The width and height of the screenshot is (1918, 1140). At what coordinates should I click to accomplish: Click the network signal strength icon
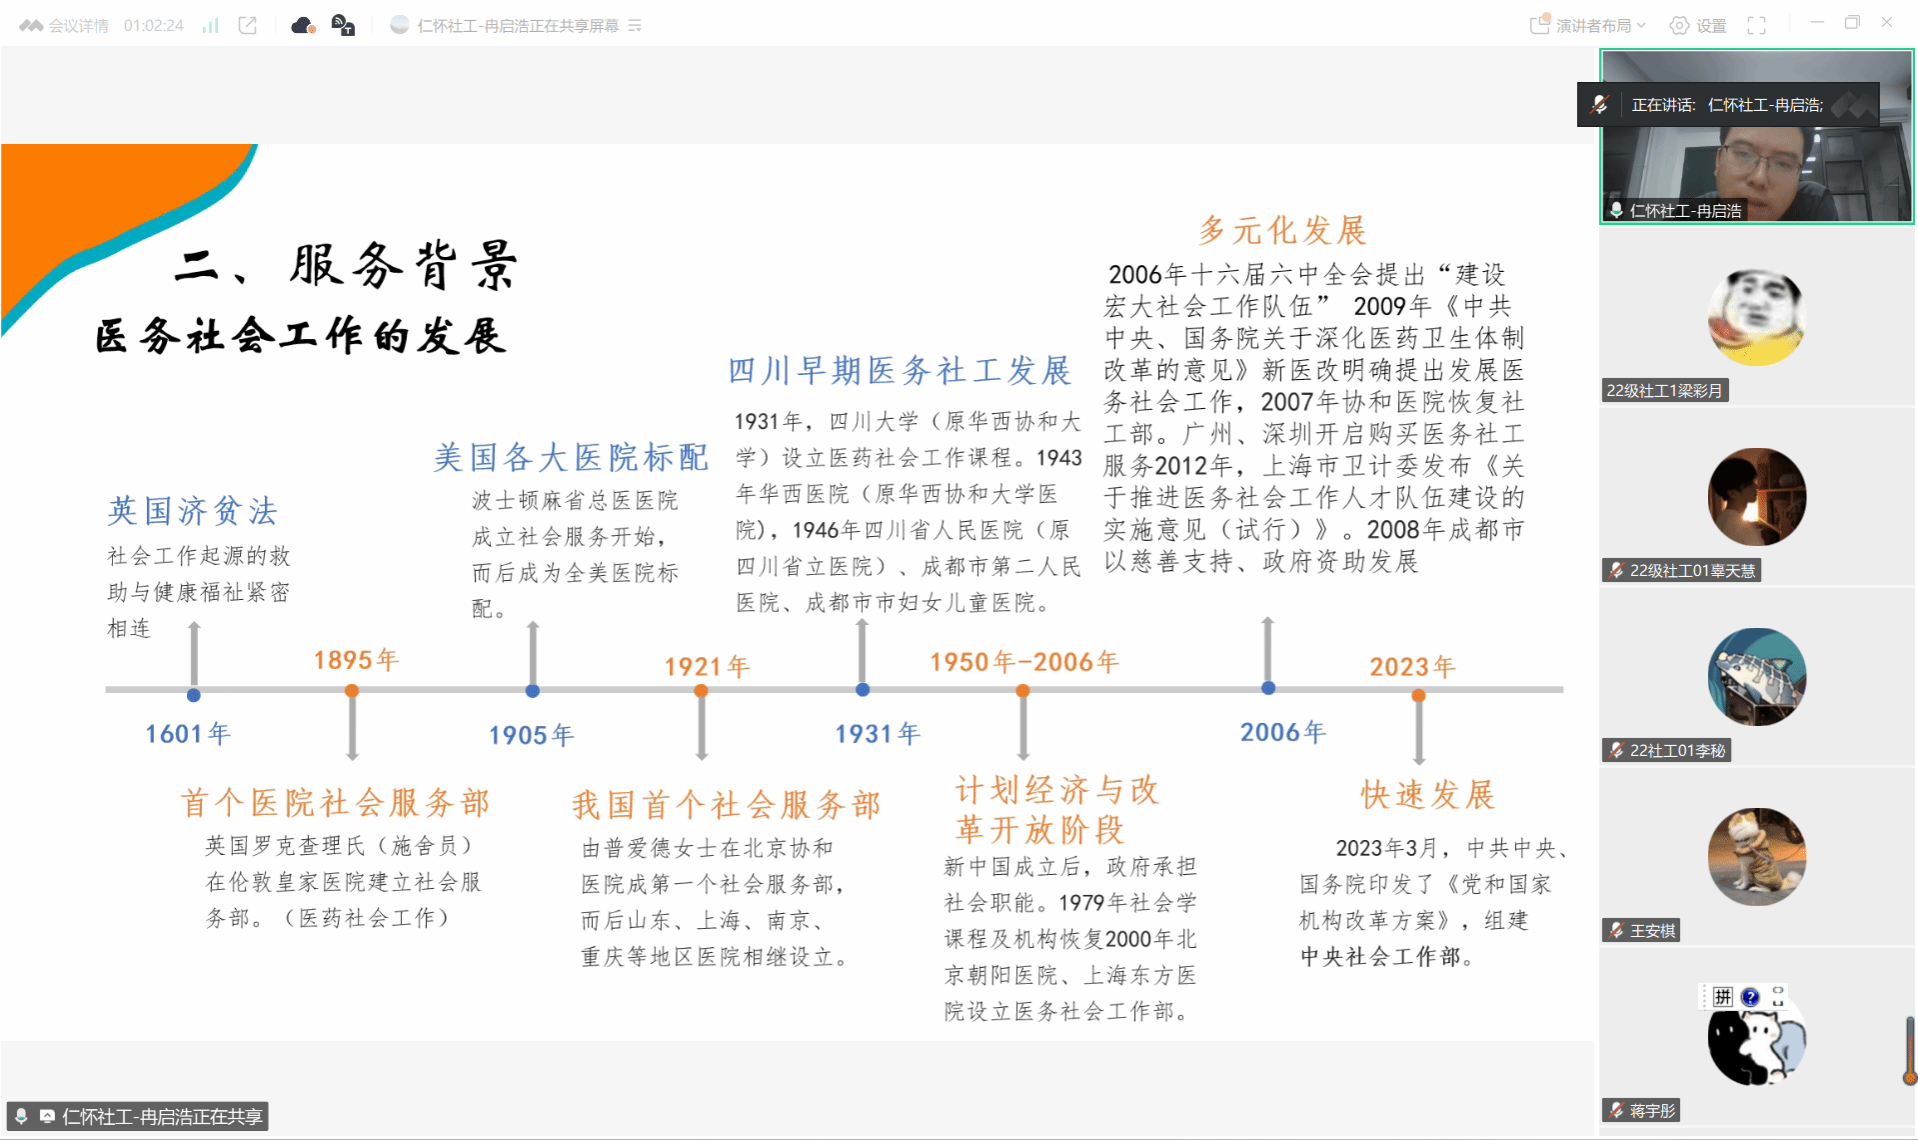click(x=210, y=26)
